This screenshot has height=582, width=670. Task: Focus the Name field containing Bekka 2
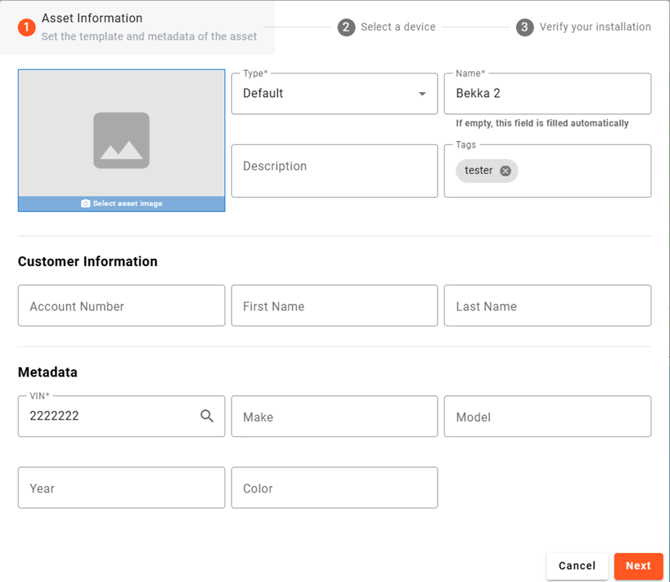pos(547,94)
